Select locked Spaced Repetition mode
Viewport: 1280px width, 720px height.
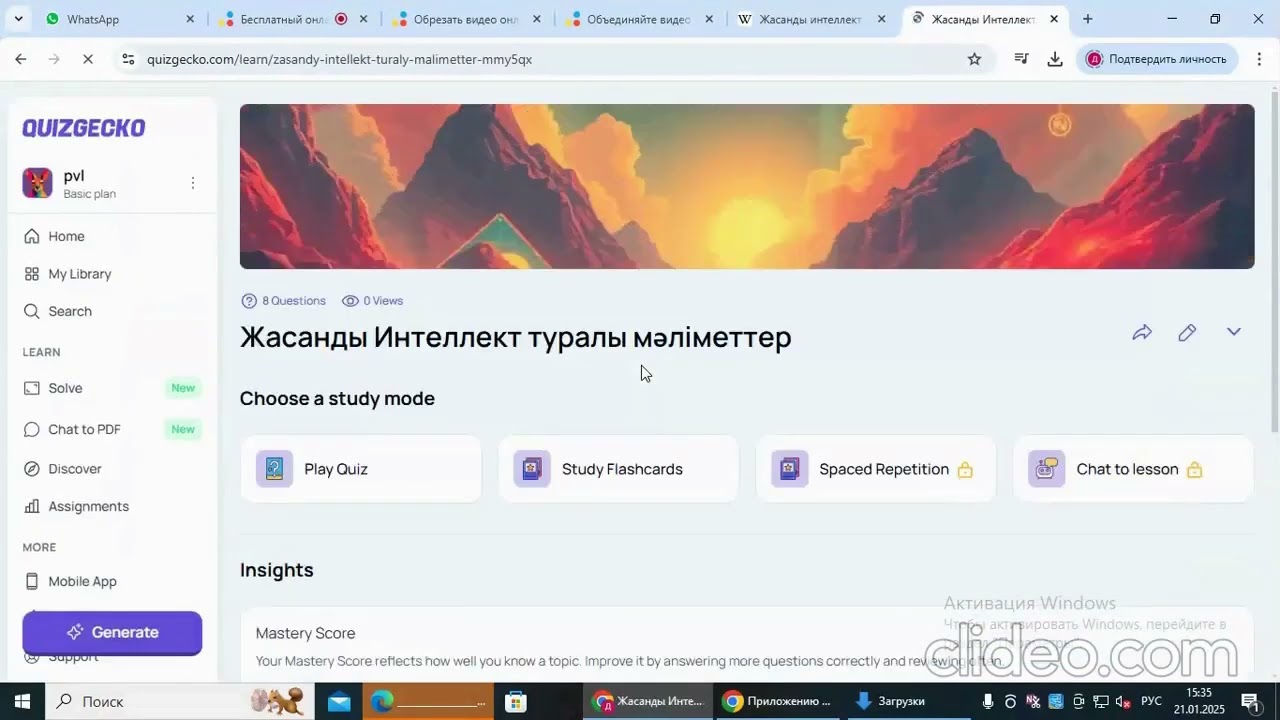[x=876, y=469]
